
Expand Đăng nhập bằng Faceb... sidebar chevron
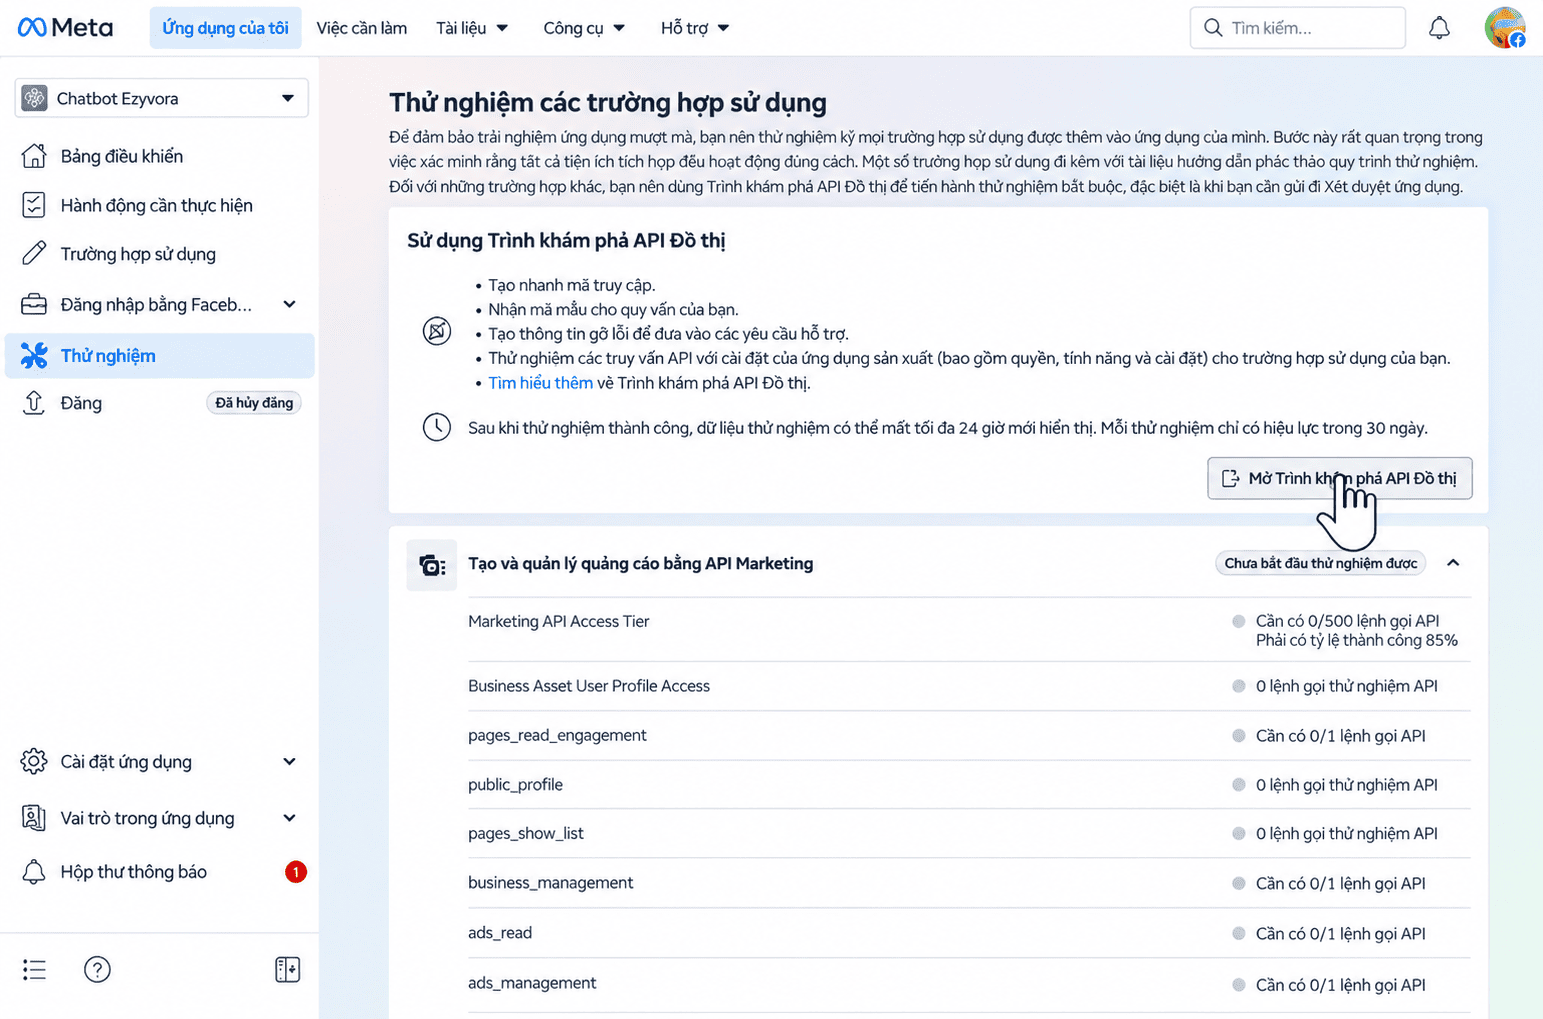[289, 304]
